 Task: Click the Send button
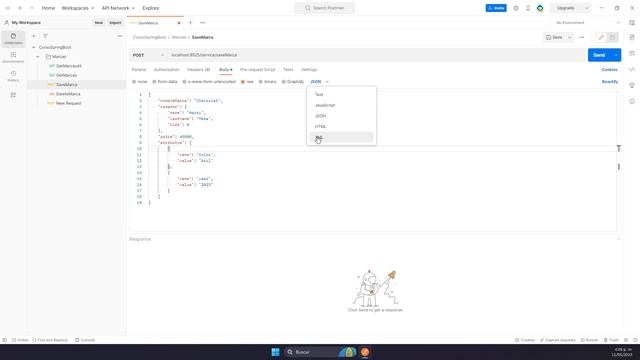(599, 55)
